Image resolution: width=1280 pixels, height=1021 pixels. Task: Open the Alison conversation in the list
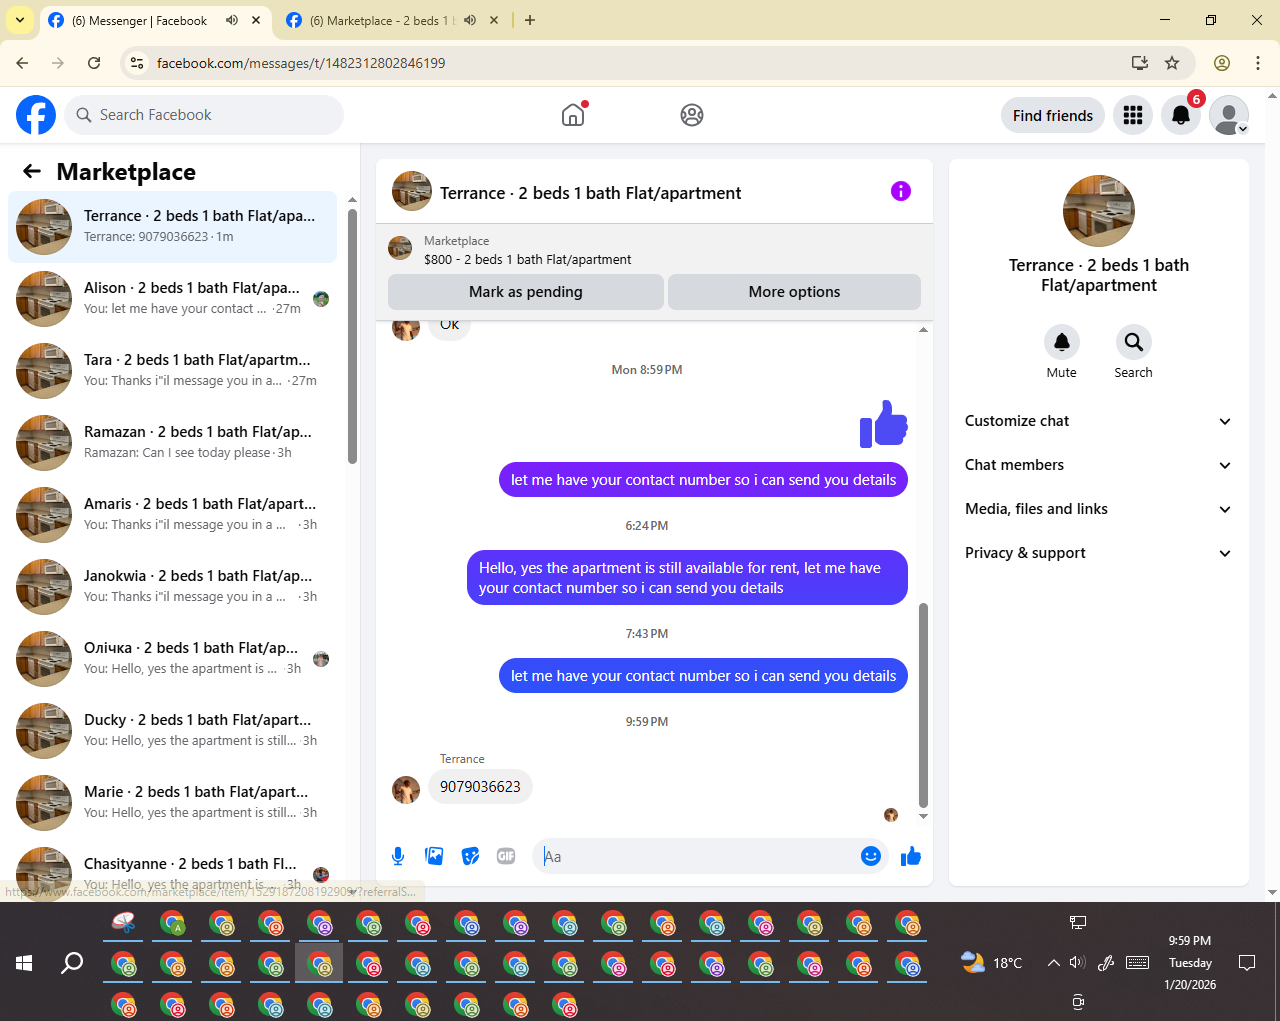click(x=173, y=299)
